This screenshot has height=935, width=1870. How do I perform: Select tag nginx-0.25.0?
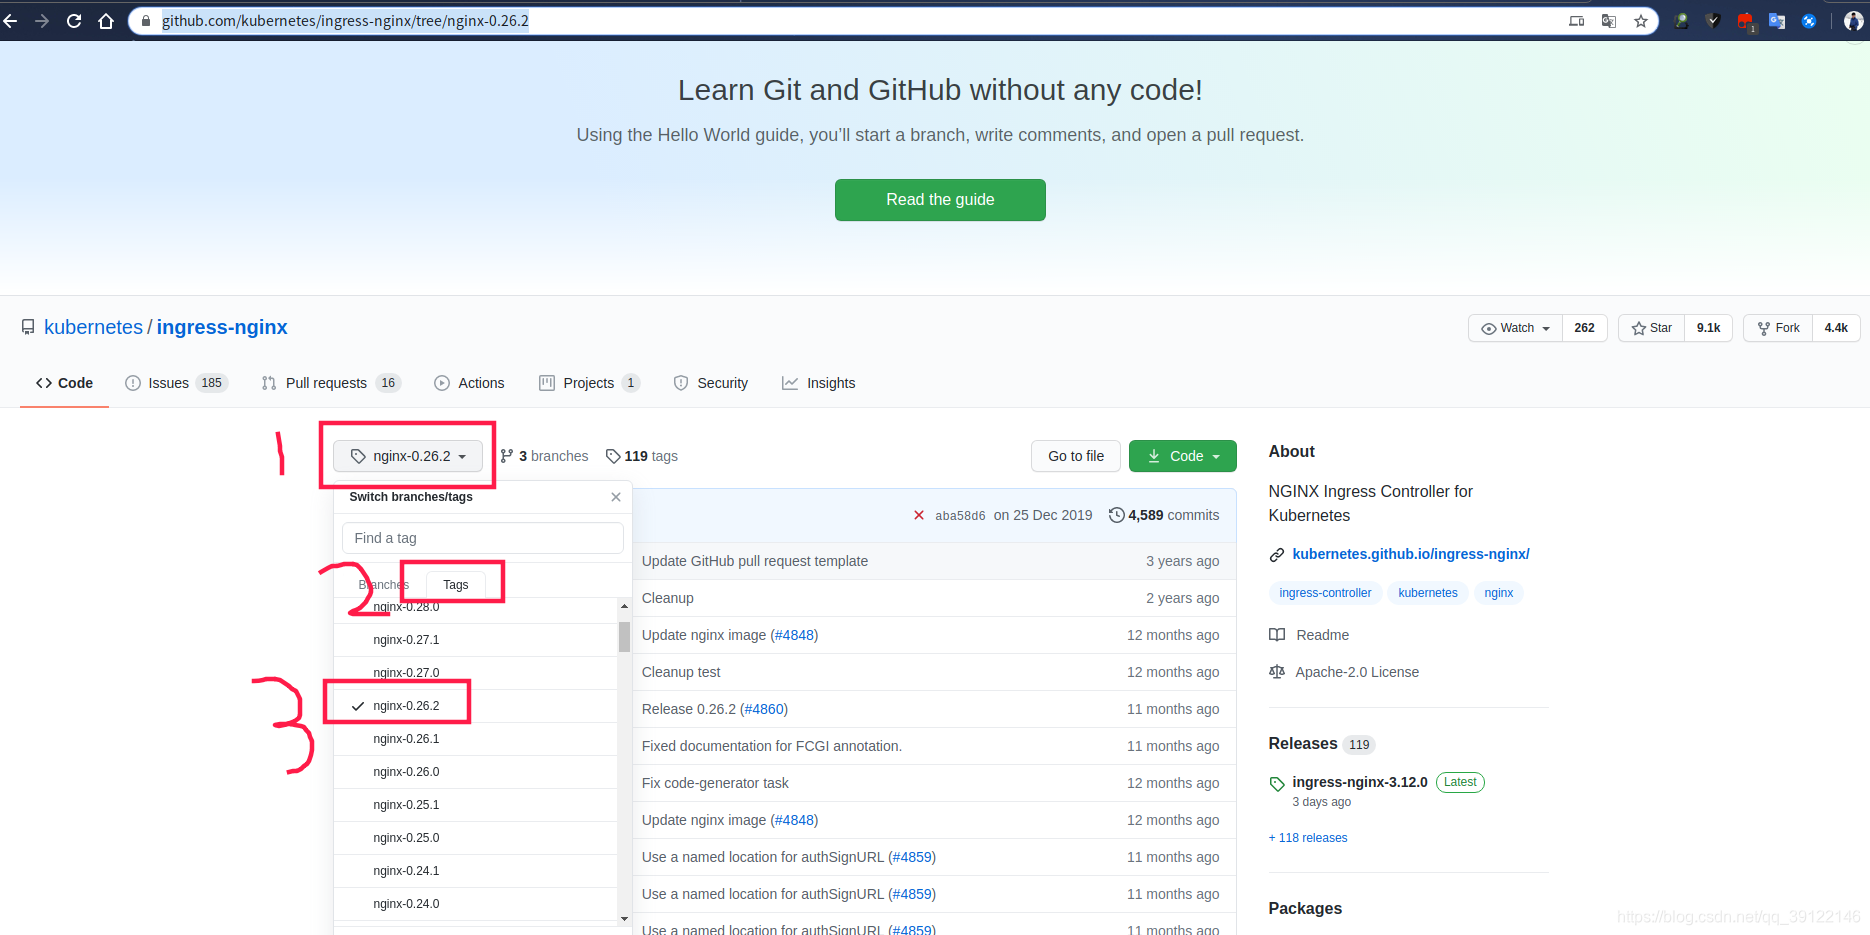[475, 838]
